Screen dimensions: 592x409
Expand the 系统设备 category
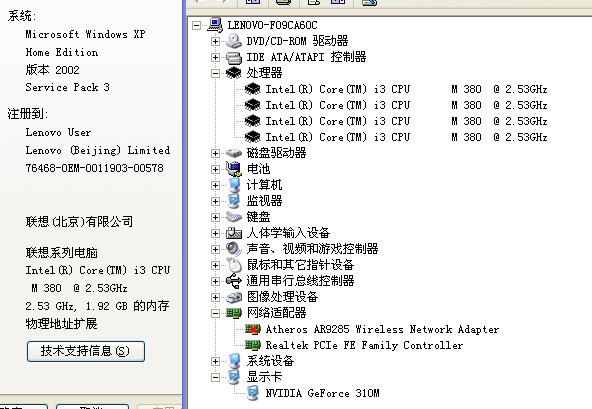215,361
